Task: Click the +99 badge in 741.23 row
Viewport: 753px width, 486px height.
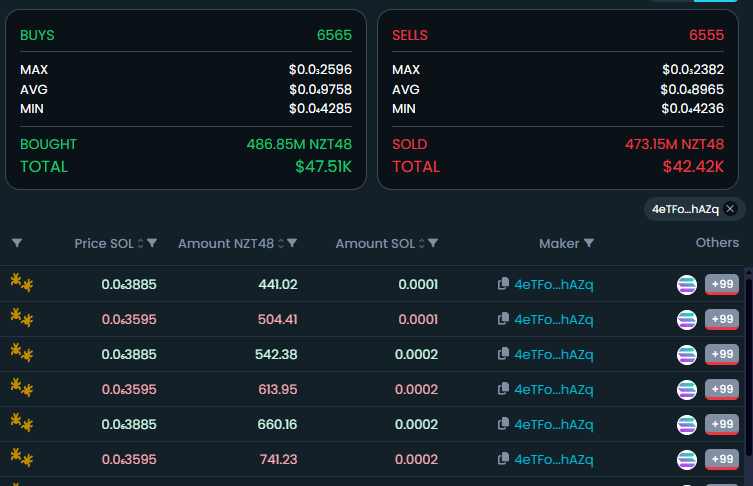Action: pos(722,460)
